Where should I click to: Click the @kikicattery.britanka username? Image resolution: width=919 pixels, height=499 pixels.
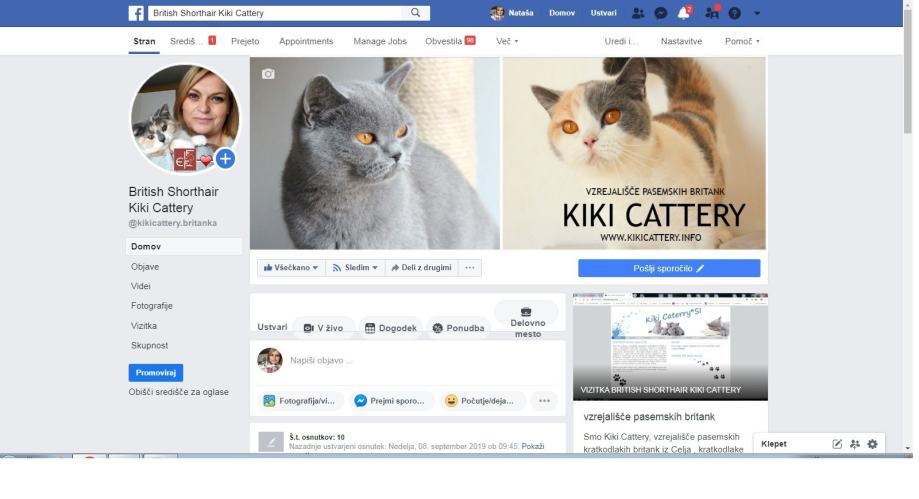pos(173,223)
